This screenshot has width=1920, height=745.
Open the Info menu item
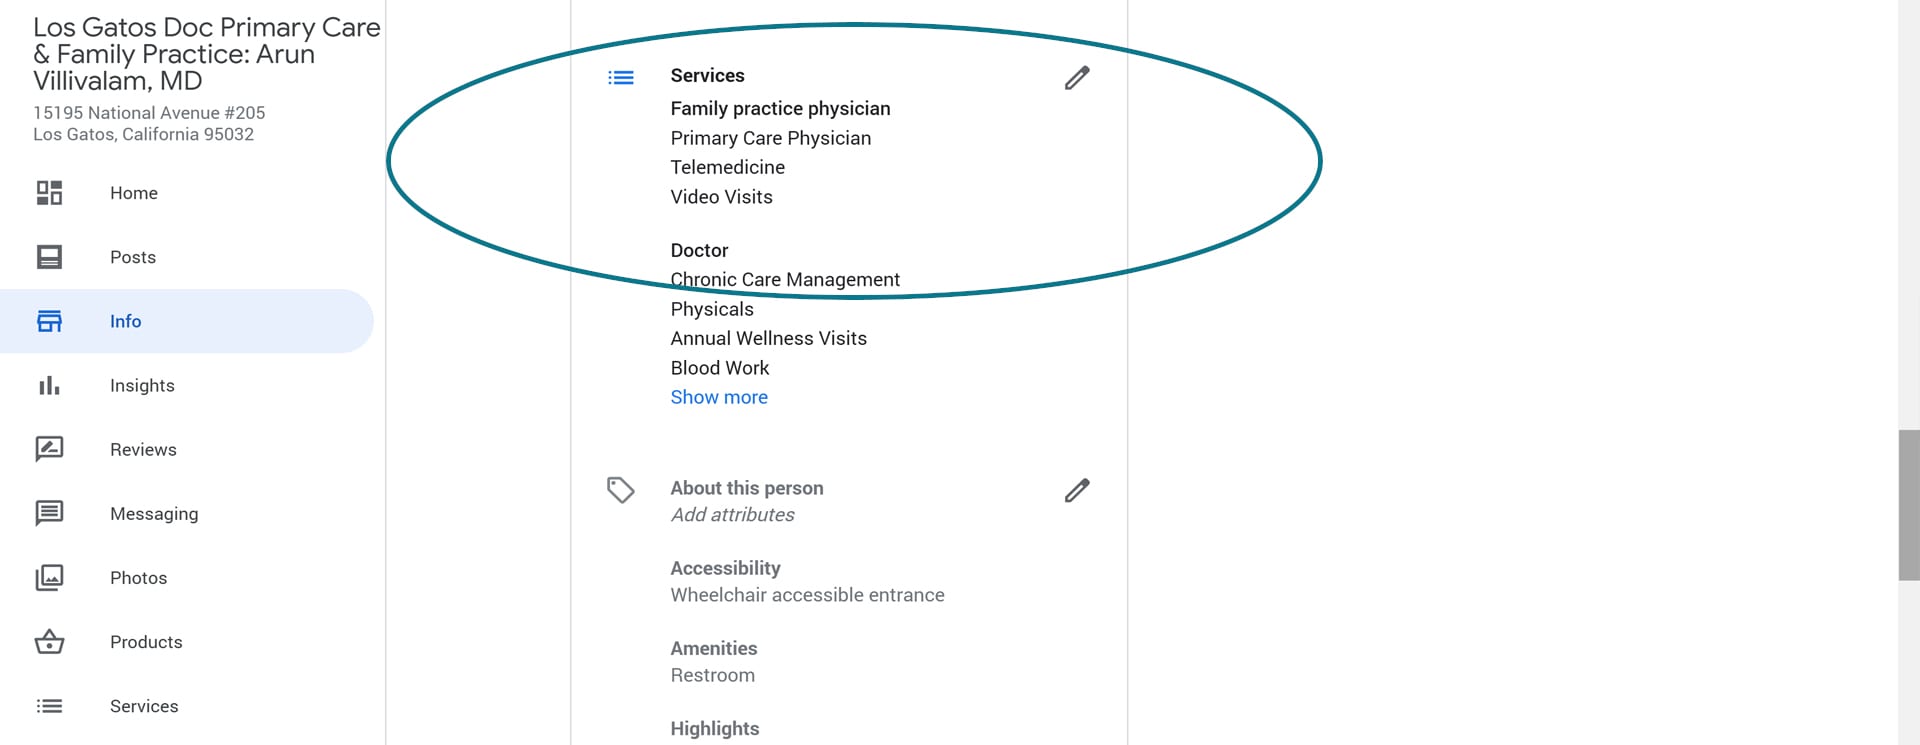[x=125, y=321]
